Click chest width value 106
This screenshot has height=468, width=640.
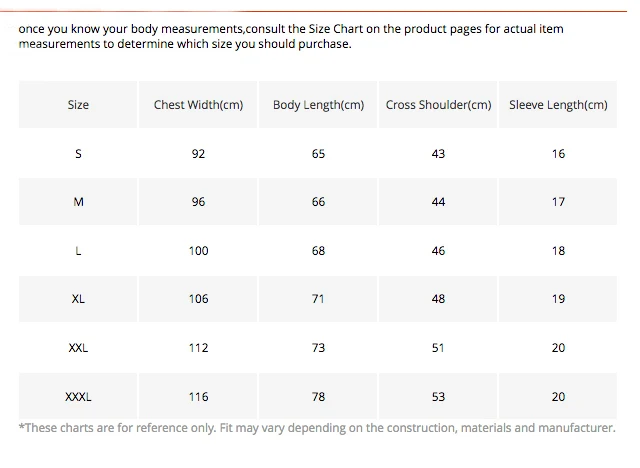[198, 299]
